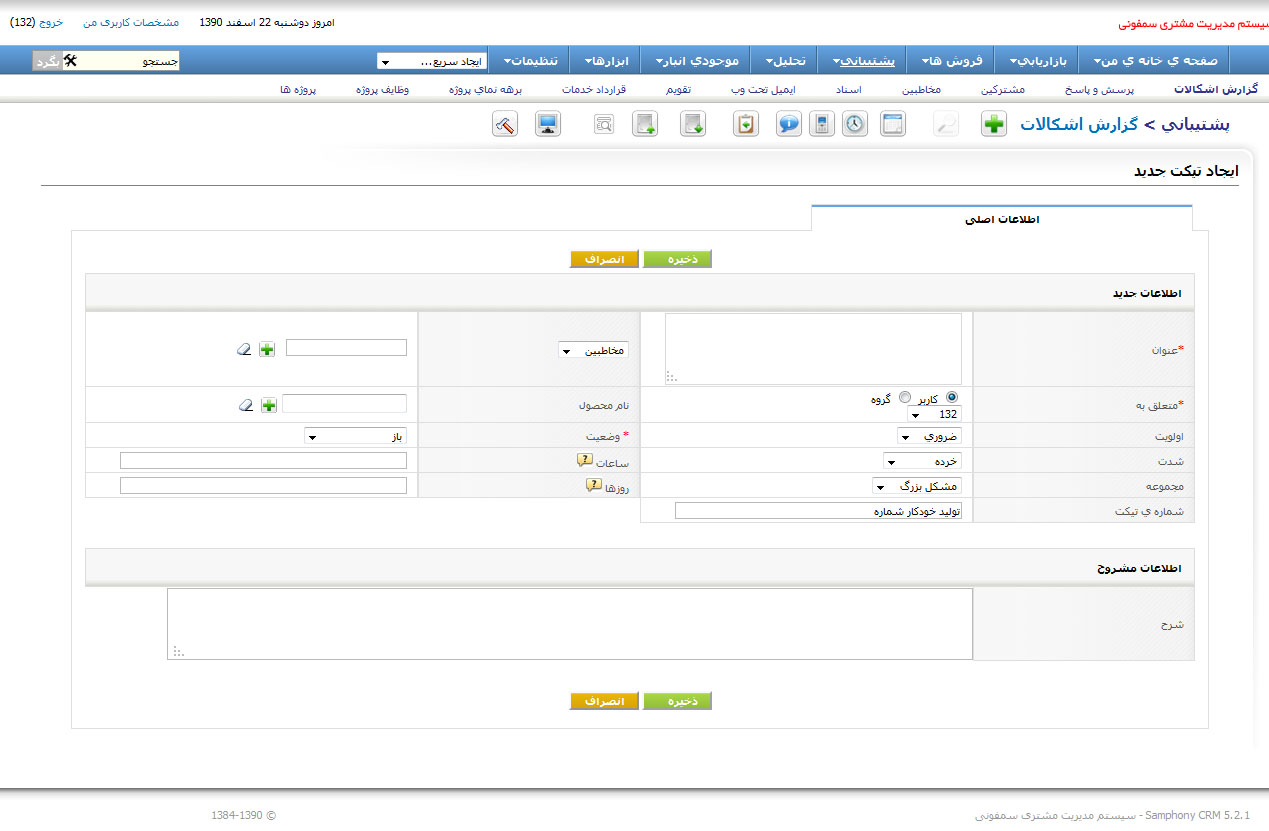The height and width of the screenshot is (831, 1269).
Task: Select the گروه radio button
Action: 906,397
